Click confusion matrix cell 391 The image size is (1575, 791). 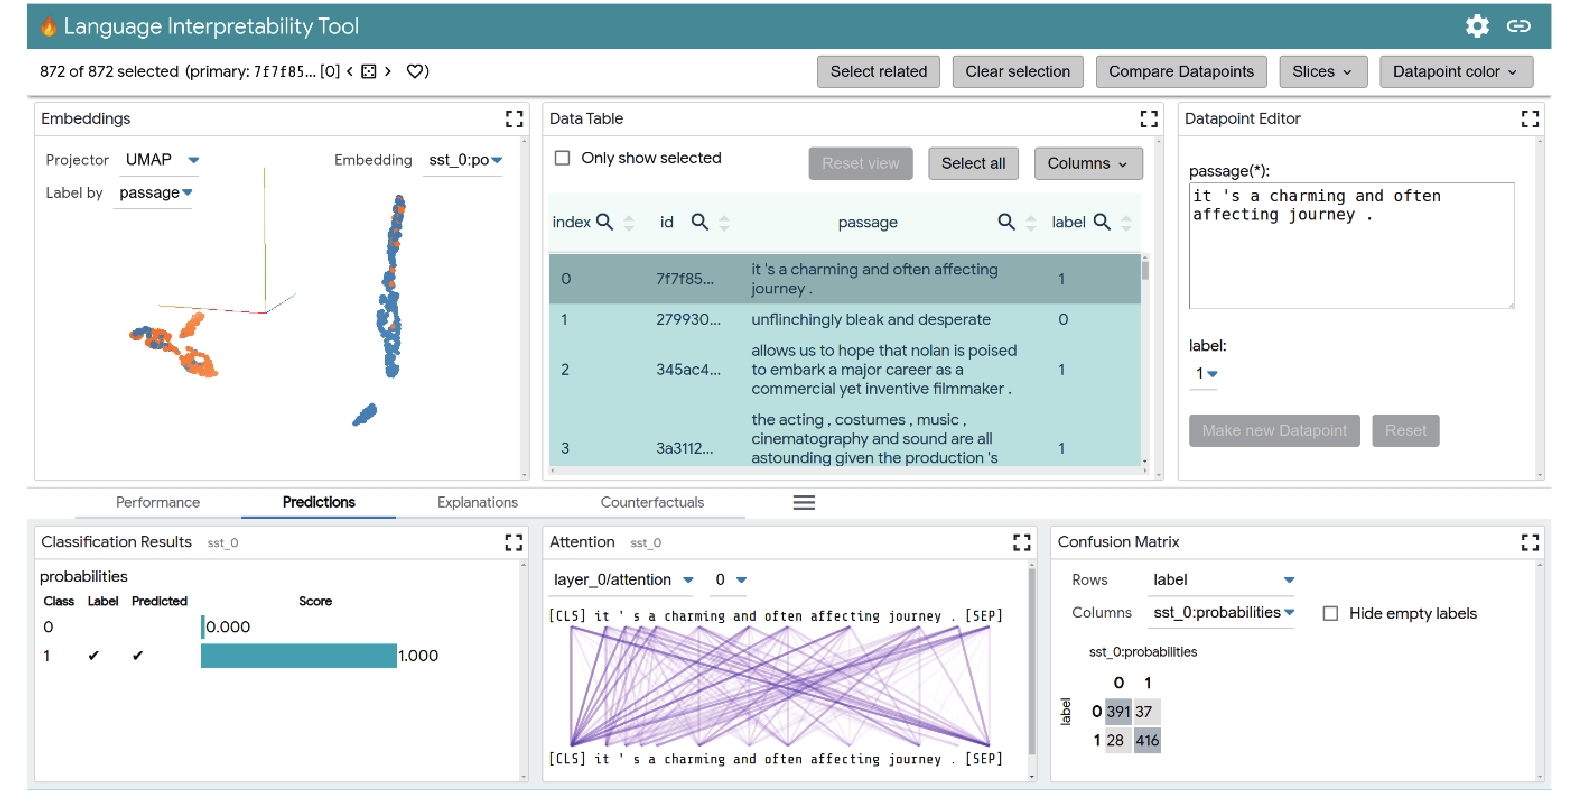coord(1118,712)
